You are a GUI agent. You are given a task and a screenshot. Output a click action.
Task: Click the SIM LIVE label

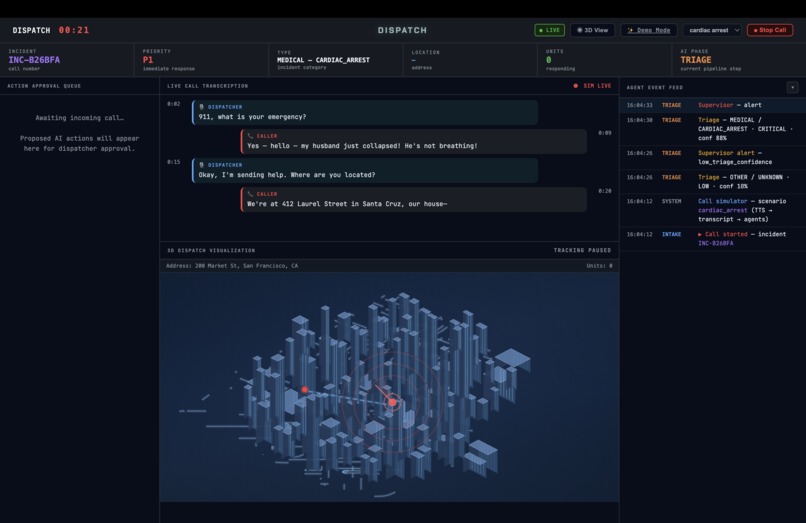pyautogui.click(x=597, y=86)
